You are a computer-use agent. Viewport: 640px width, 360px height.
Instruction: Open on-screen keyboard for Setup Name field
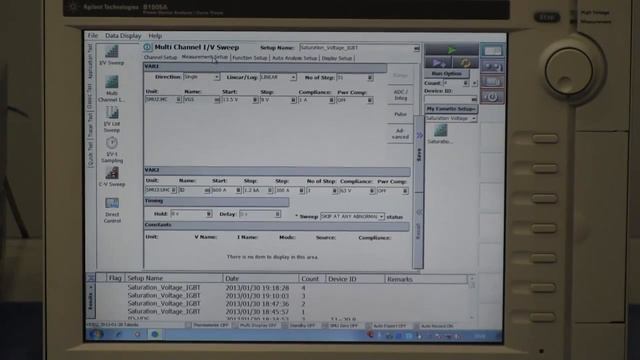[x=416, y=48]
